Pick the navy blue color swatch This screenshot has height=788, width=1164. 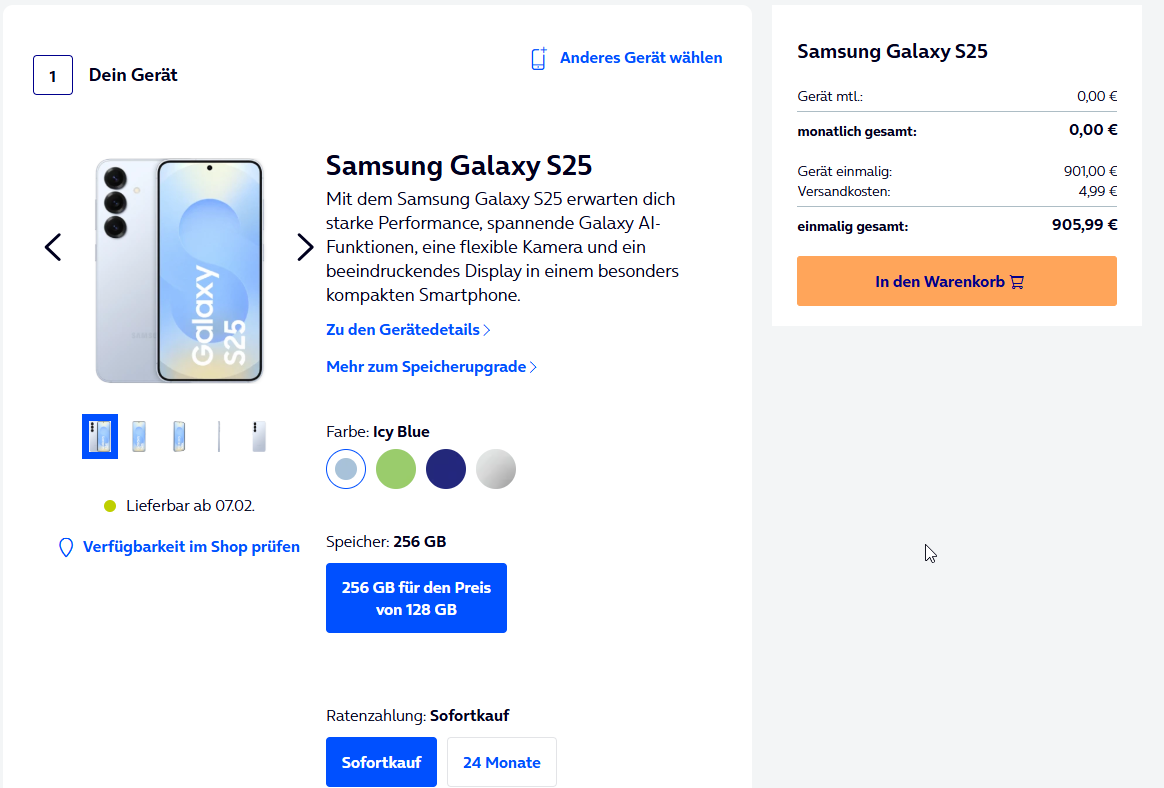(446, 469)
